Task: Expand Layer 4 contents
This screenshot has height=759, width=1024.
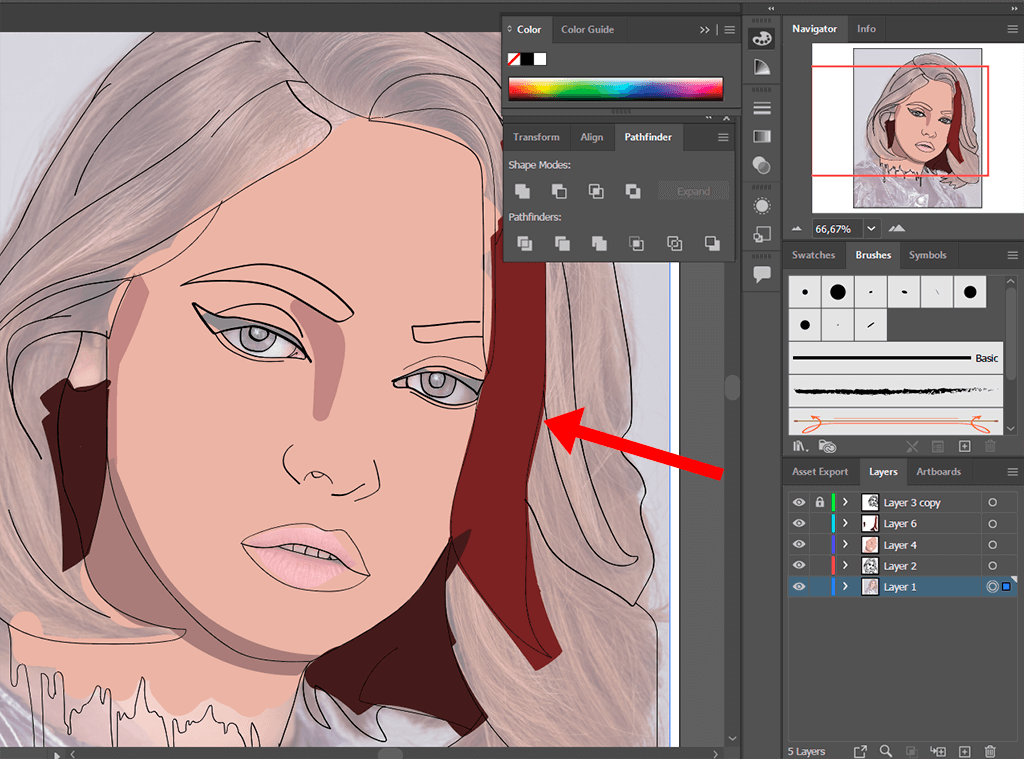Action: [846, 545]
